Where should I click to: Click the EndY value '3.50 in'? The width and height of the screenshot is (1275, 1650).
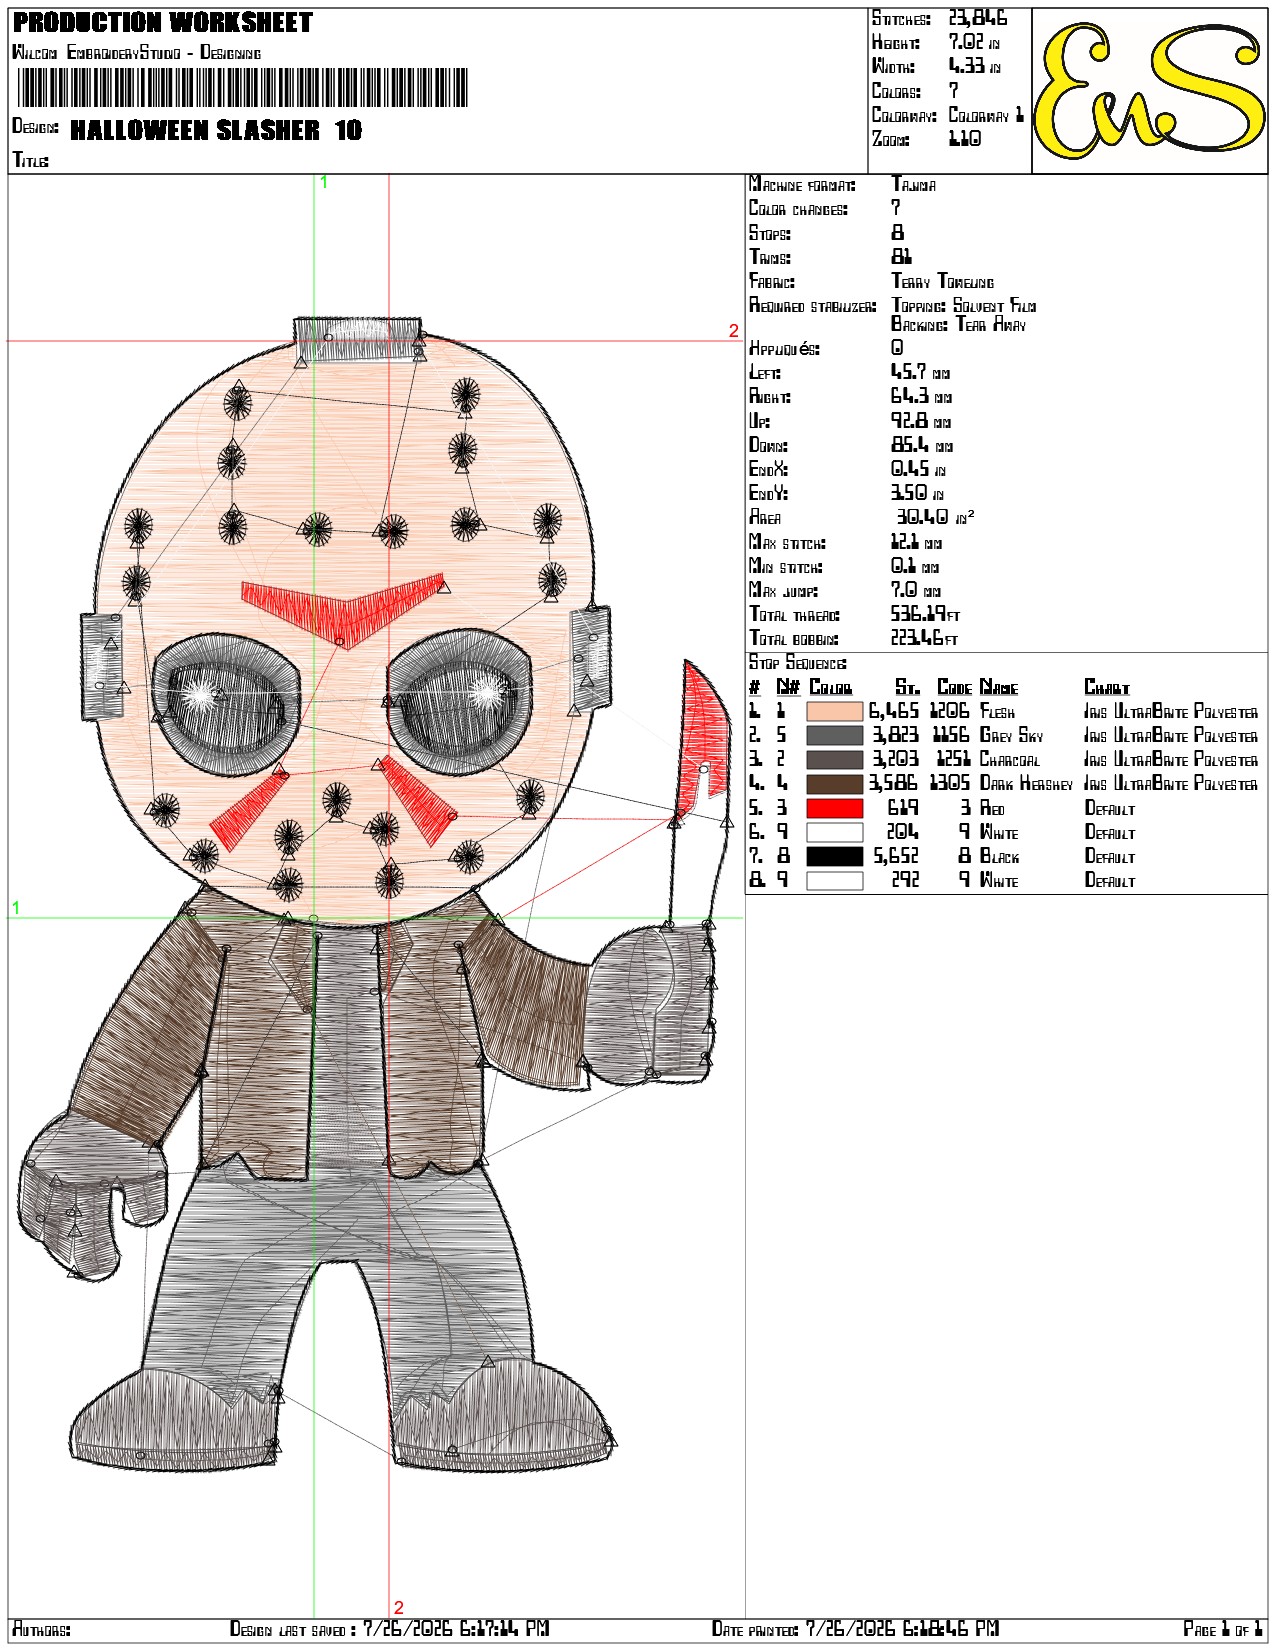coord(917,493)
